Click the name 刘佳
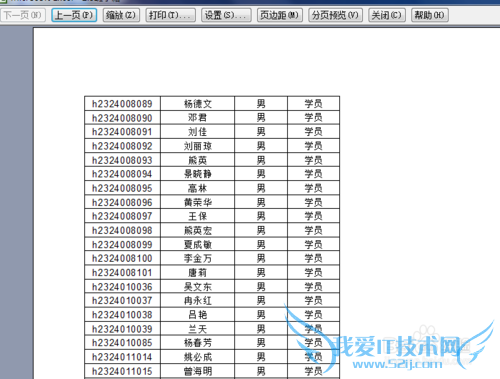The image size is (500, 379). (x=198, y=132)
